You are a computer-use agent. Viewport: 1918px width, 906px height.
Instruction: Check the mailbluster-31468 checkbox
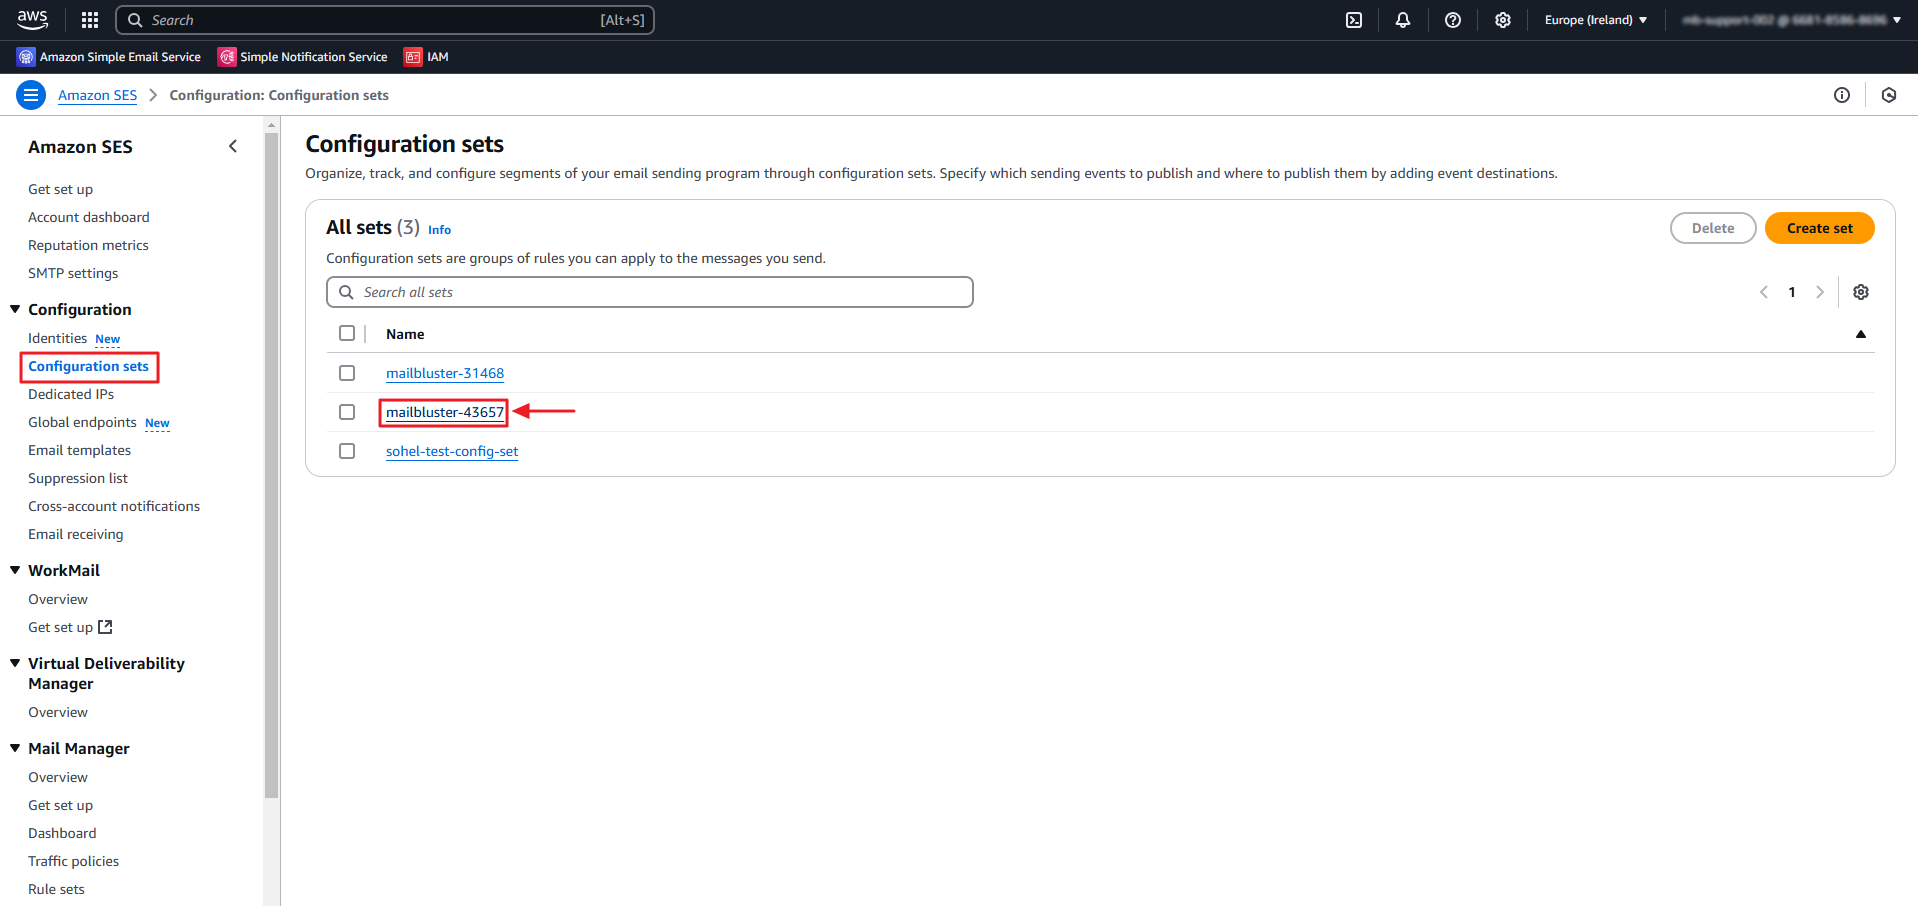coord(347,373)
